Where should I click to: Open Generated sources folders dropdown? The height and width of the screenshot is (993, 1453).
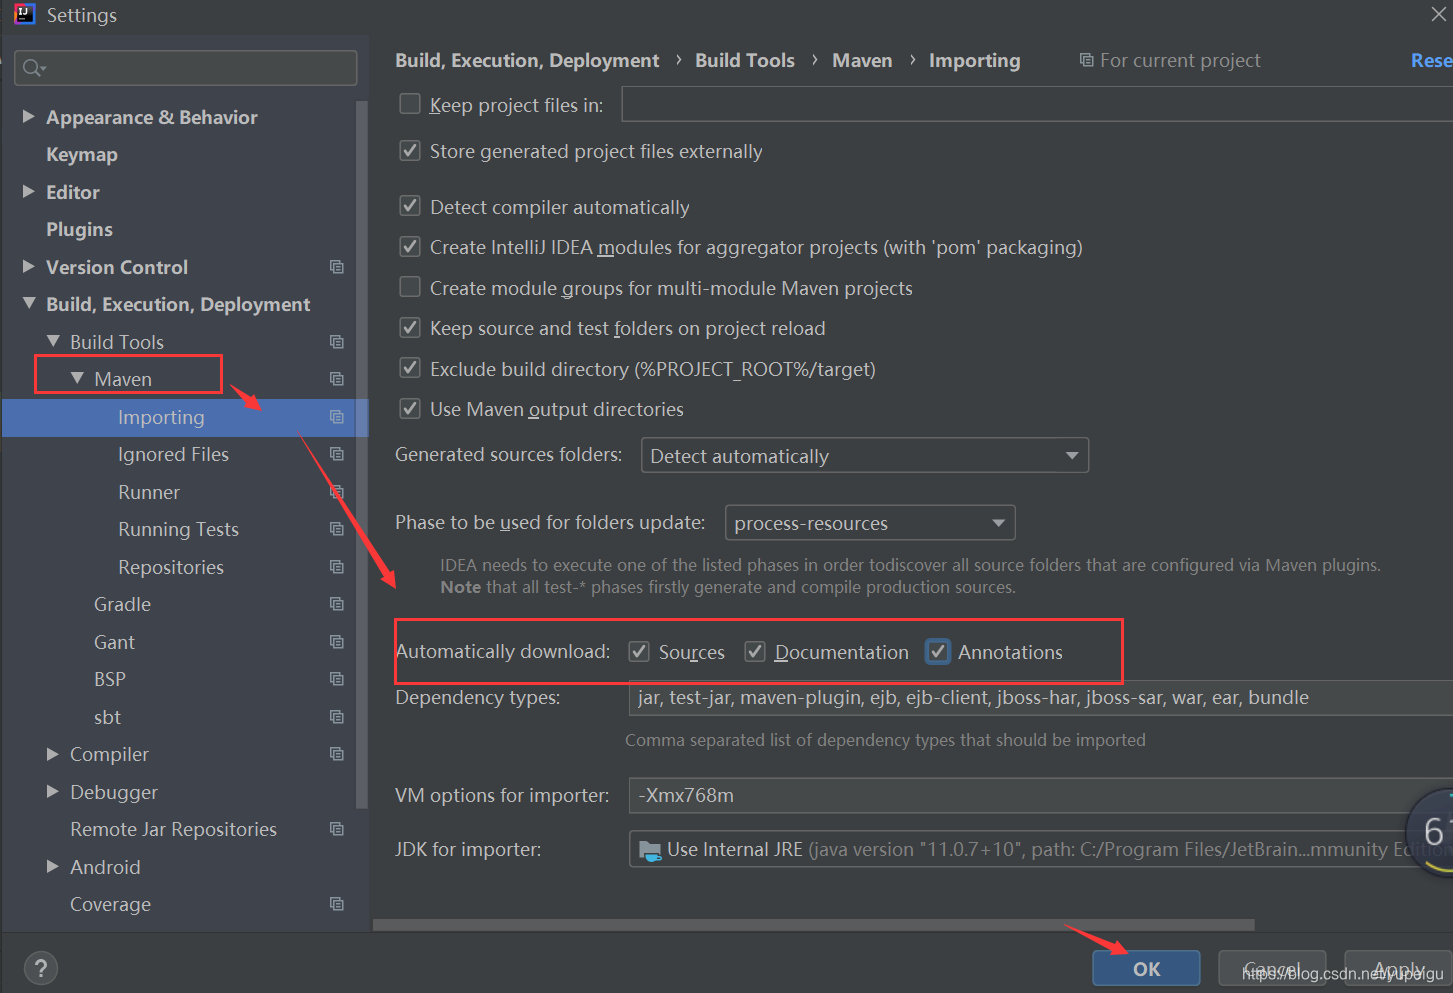coord(864,455)
